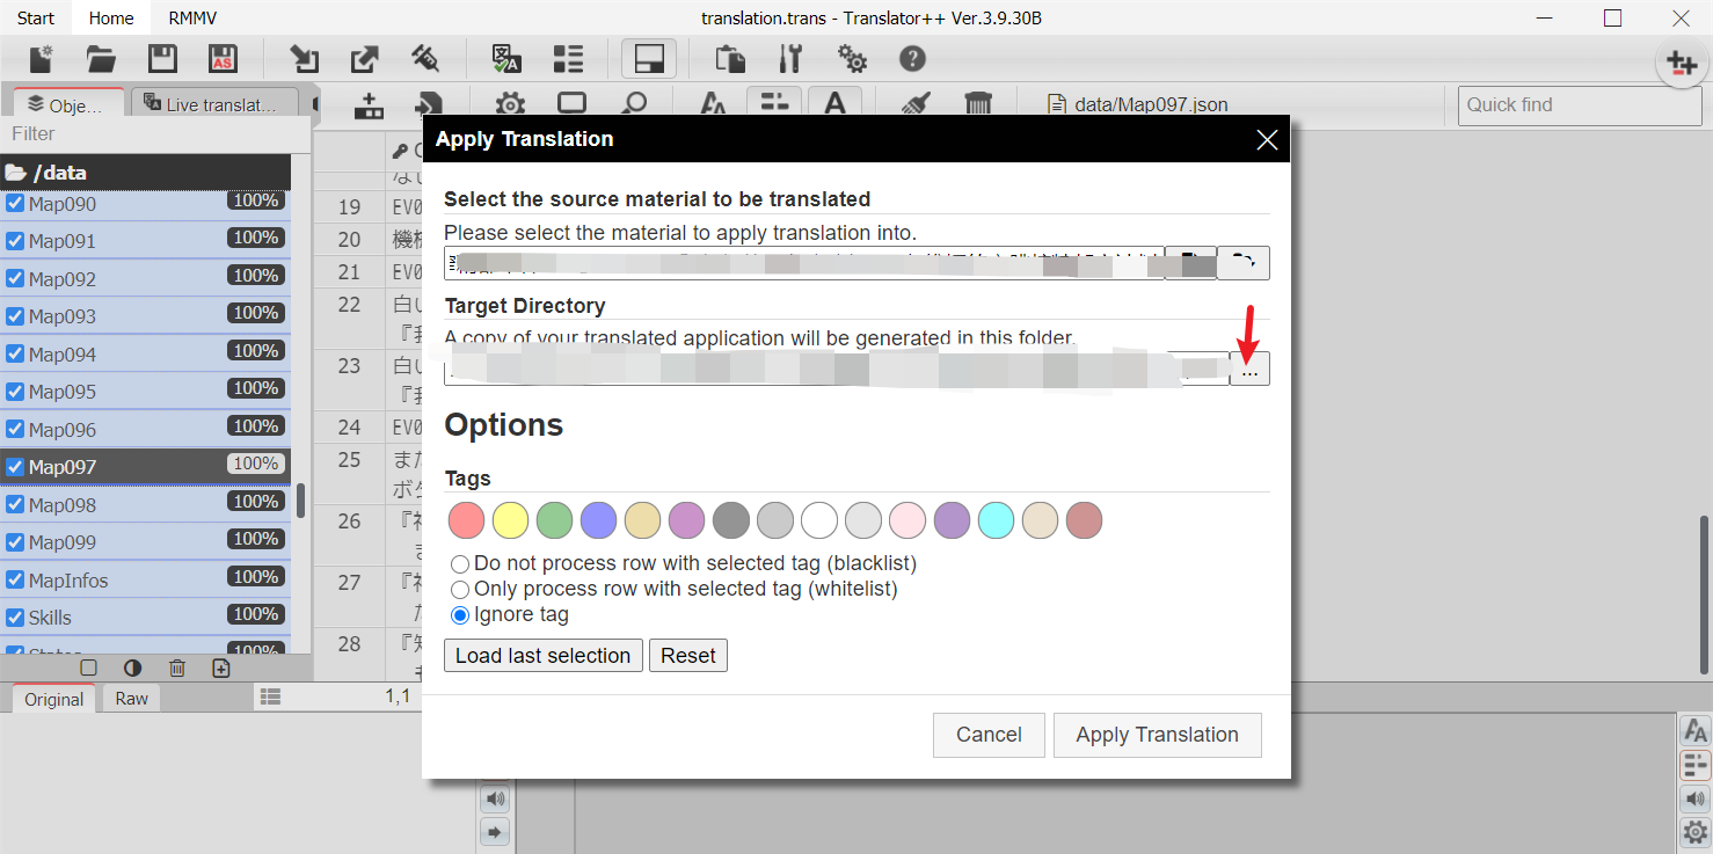Screen dimensions: 1713x854
Task: Browse for target directory with ellipsis button
Action: [x=1249, y=369]
